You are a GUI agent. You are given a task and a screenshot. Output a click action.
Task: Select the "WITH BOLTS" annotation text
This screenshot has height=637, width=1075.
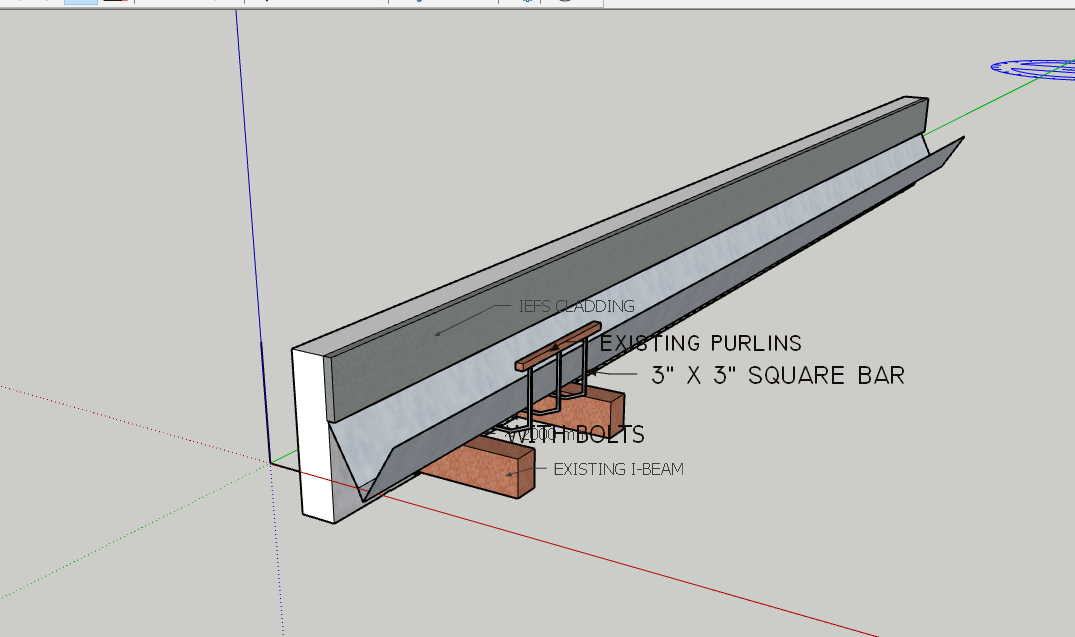click(x=576, y=434)
